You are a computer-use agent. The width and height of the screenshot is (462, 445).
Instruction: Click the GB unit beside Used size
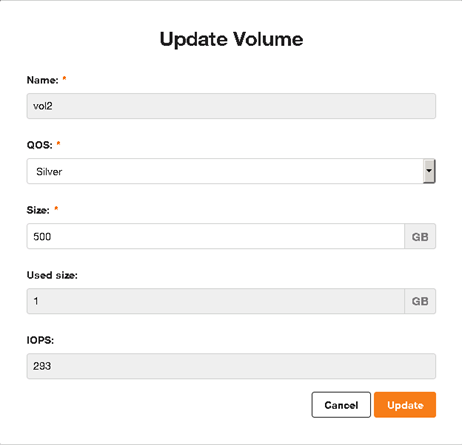click(x=420, y=301)
